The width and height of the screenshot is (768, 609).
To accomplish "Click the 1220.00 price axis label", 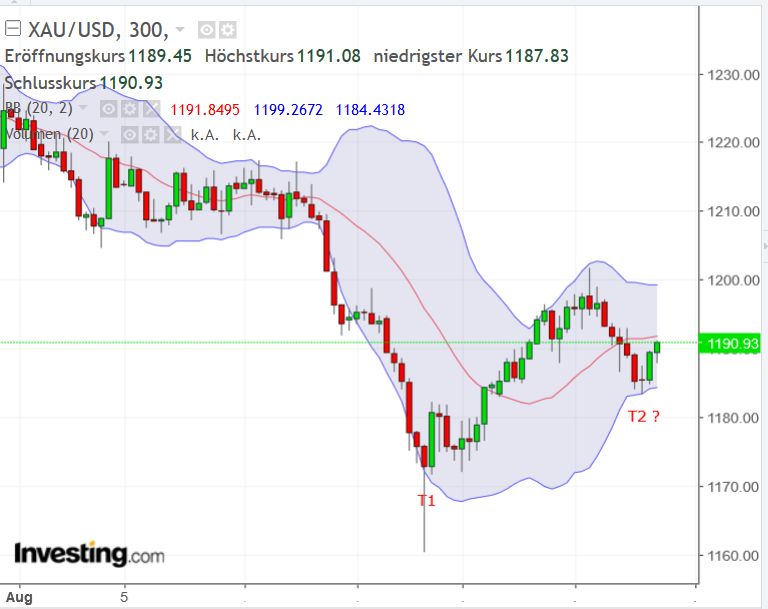I will click(733, 143).
